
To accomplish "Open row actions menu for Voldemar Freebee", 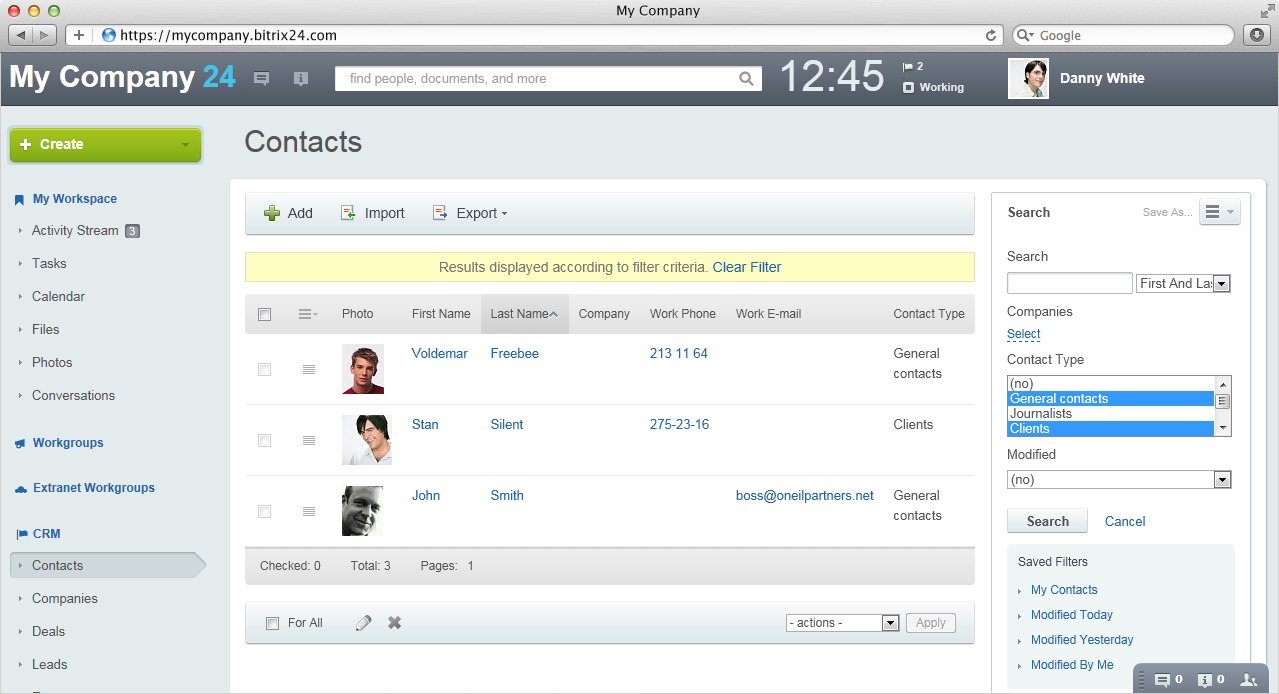I will (x=308, y=369).
